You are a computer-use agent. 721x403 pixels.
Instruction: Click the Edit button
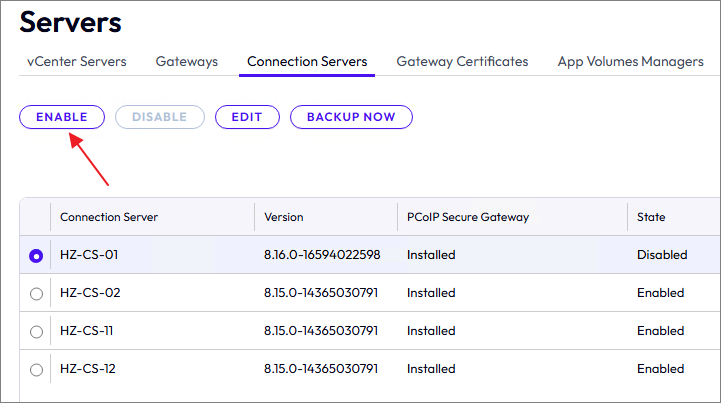point(247,117)
